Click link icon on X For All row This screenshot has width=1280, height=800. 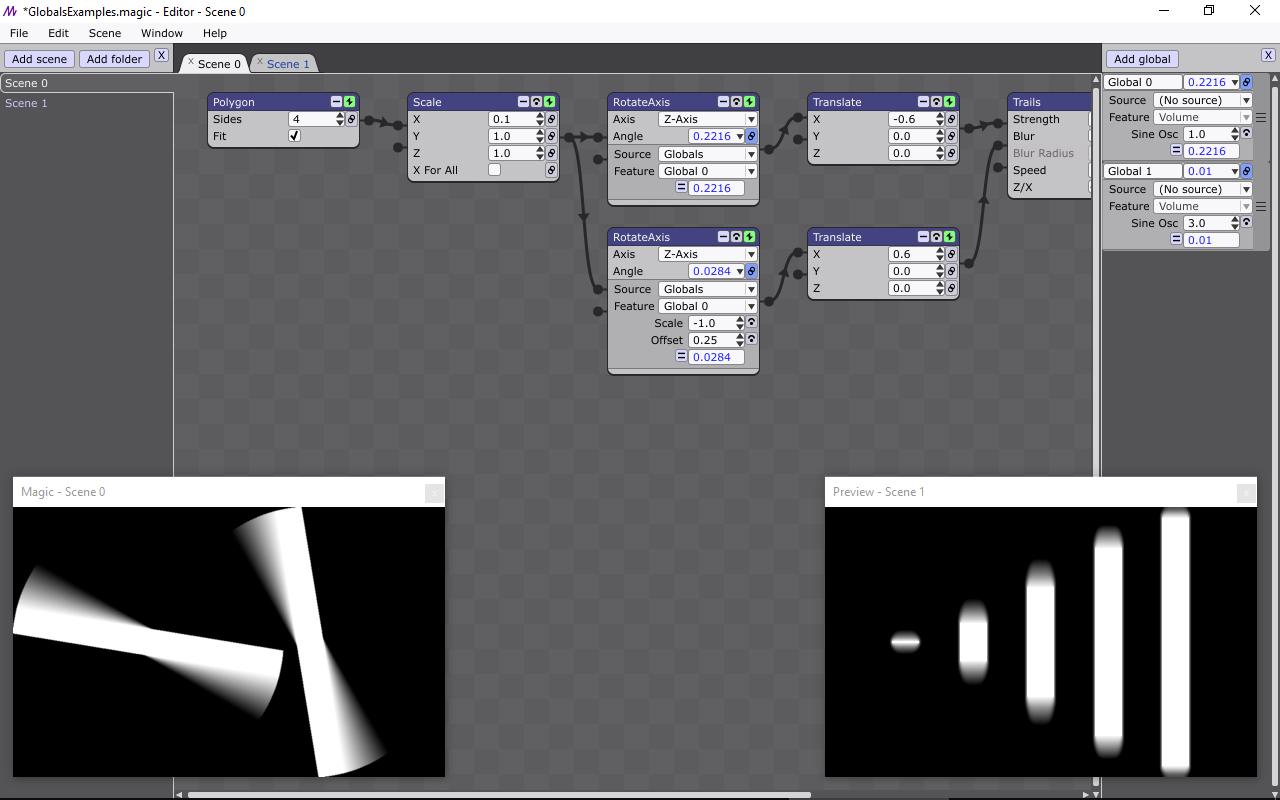[551, 170]
